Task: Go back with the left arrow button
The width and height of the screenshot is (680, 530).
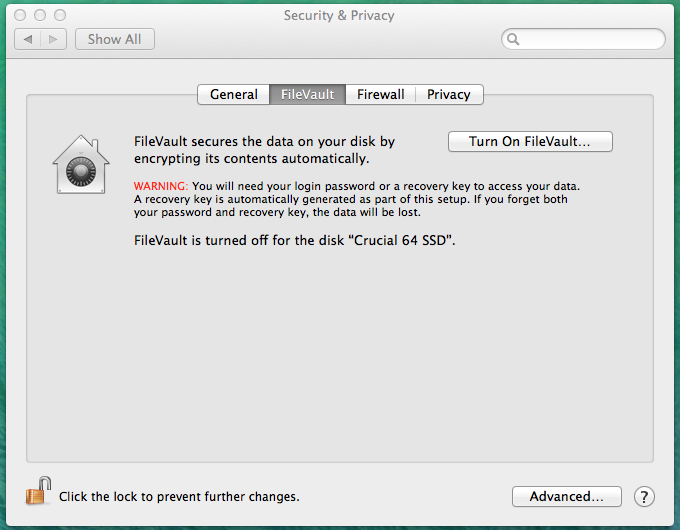Action: (x=28, y=39)
